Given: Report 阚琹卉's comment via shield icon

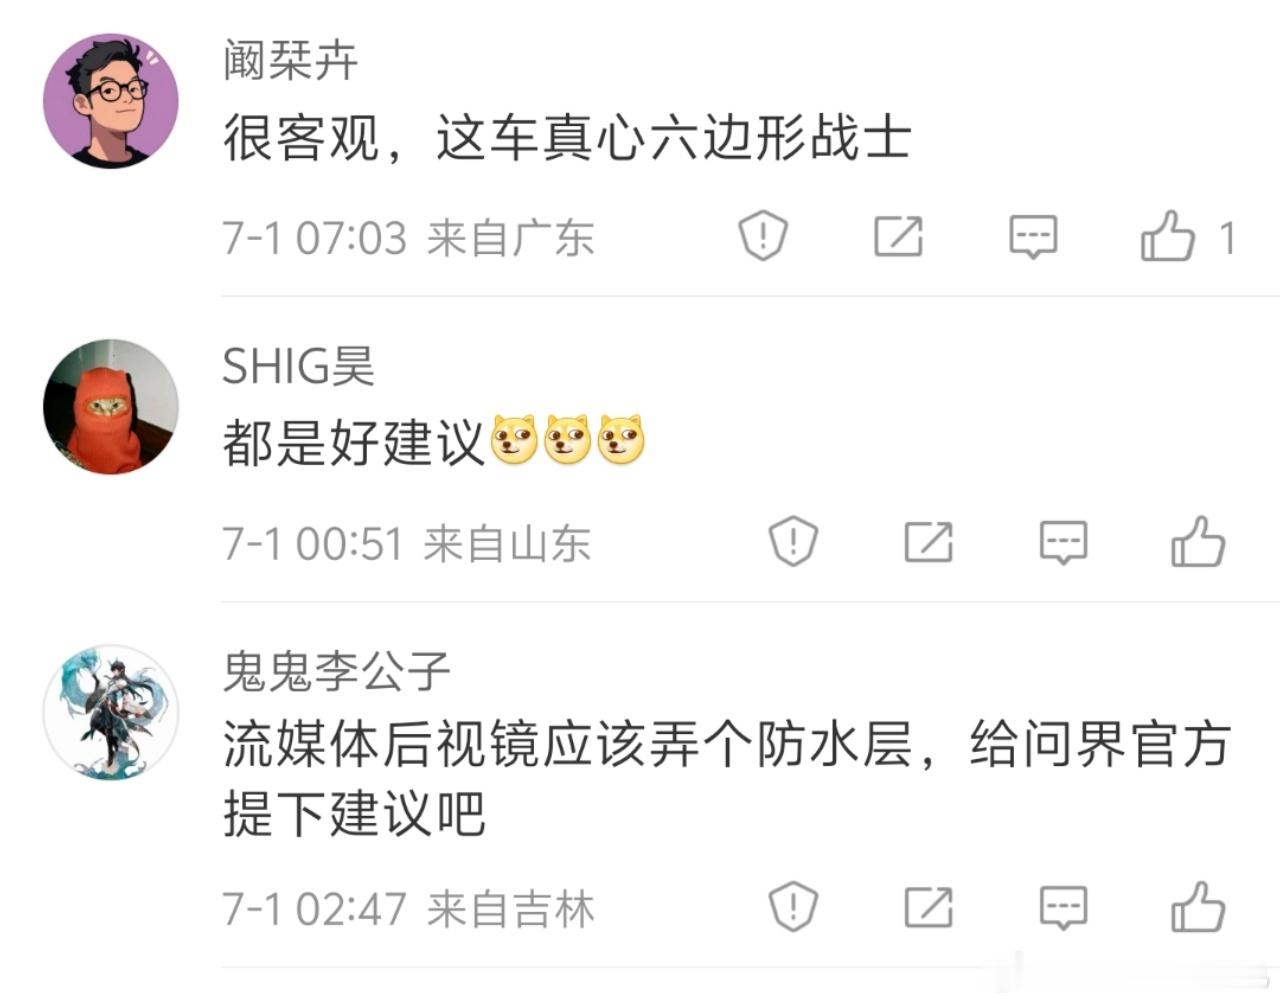Looking at the screenshot, I should point(763,237).
